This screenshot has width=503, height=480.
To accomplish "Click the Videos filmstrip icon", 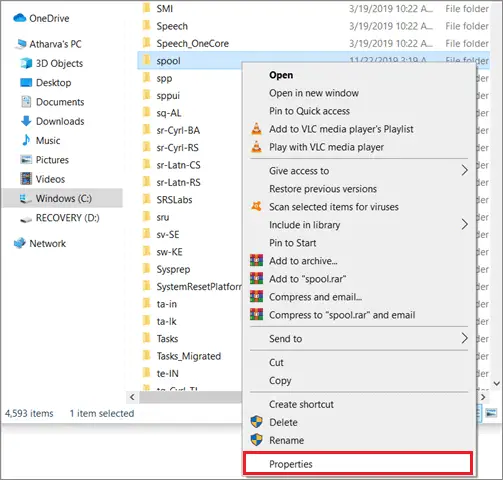I will (26, 179).
